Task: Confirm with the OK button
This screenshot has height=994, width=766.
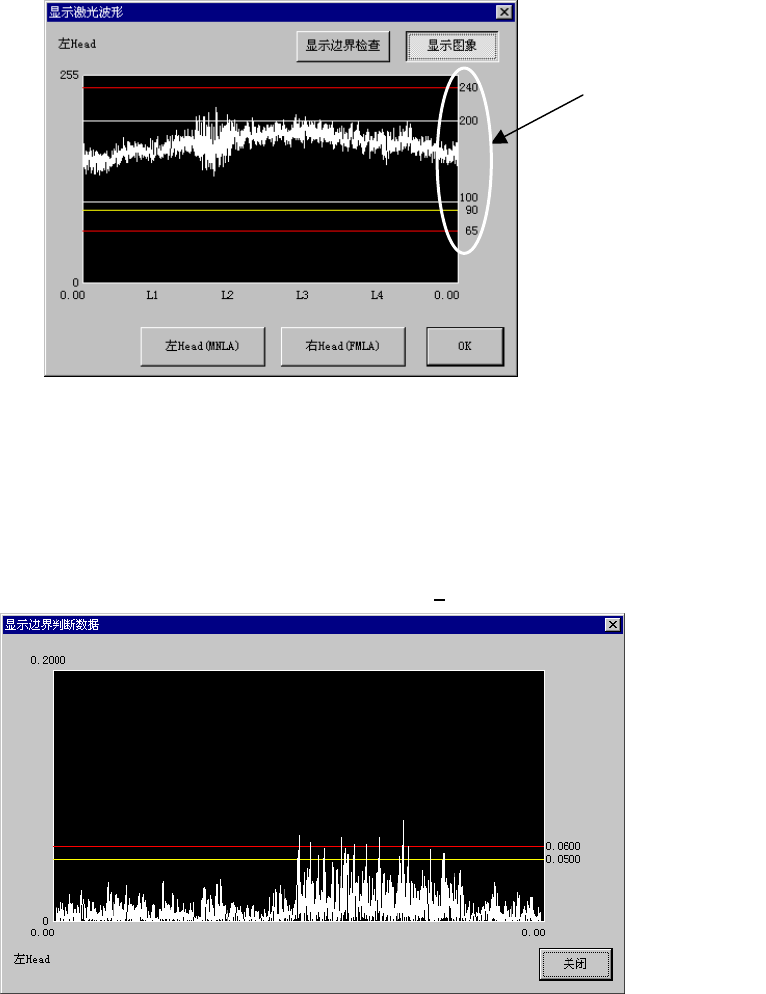Action: (465, 346)
